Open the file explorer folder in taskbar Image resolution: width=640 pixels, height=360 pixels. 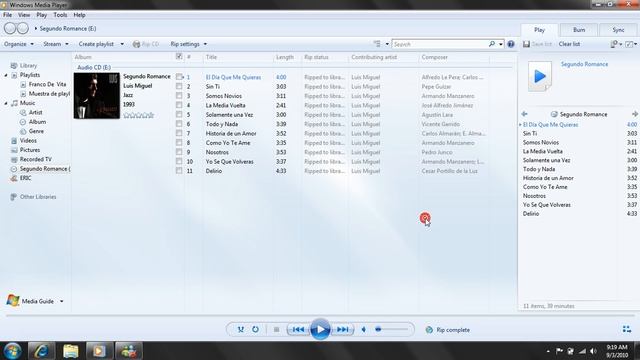coord(70,351)
